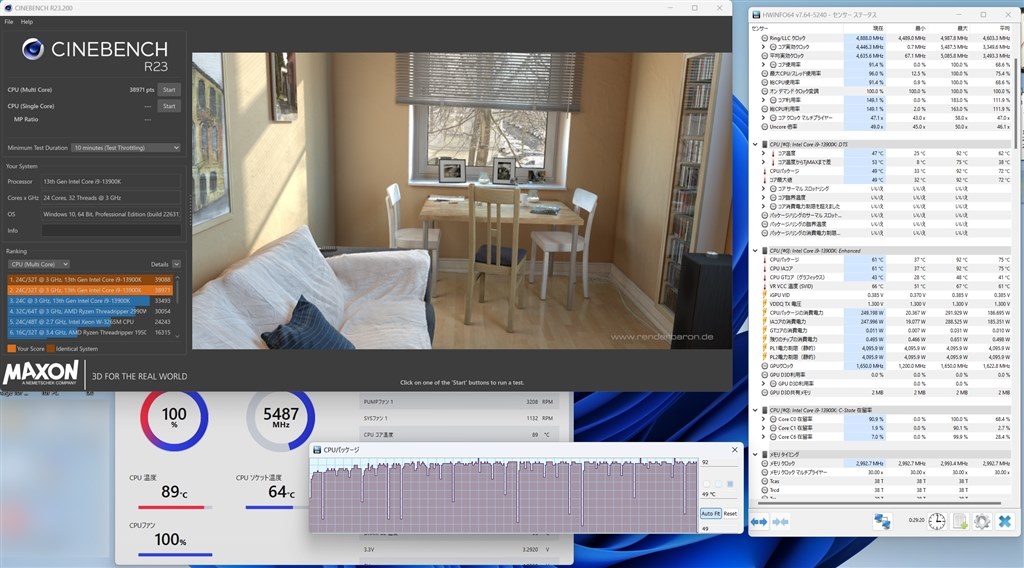Collapse the C-State residency group
1024x568 pixels.
[x=756, y=411]
